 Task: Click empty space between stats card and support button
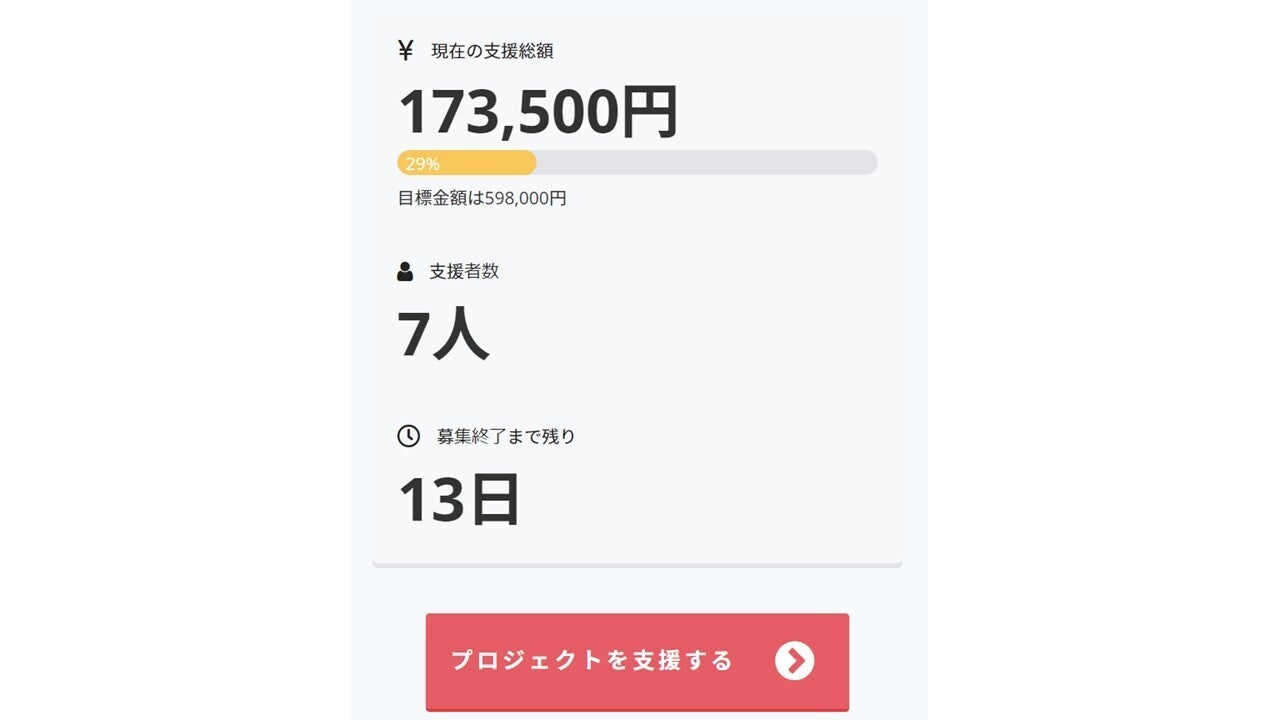click(637, 590)
